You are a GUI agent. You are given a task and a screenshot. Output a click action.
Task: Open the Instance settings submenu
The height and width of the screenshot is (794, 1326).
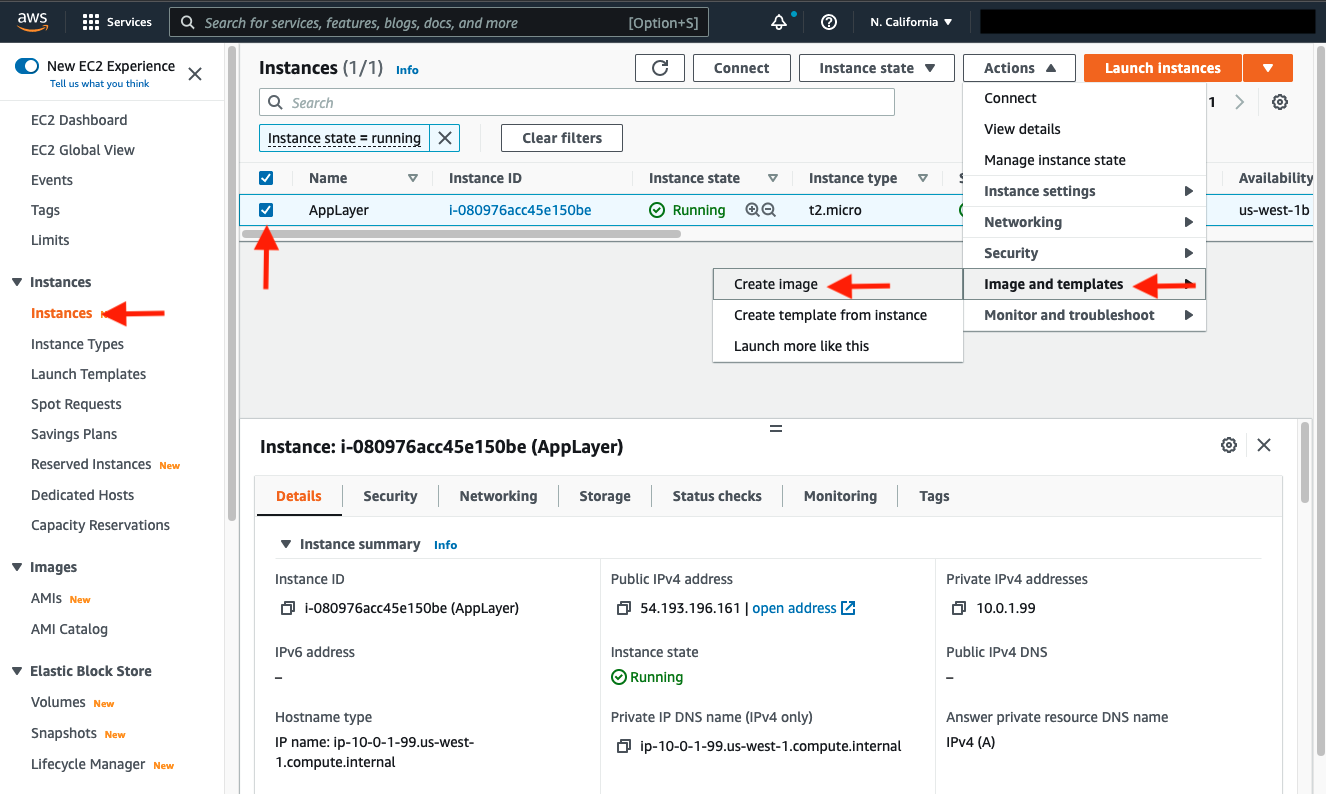(1084, 191)
